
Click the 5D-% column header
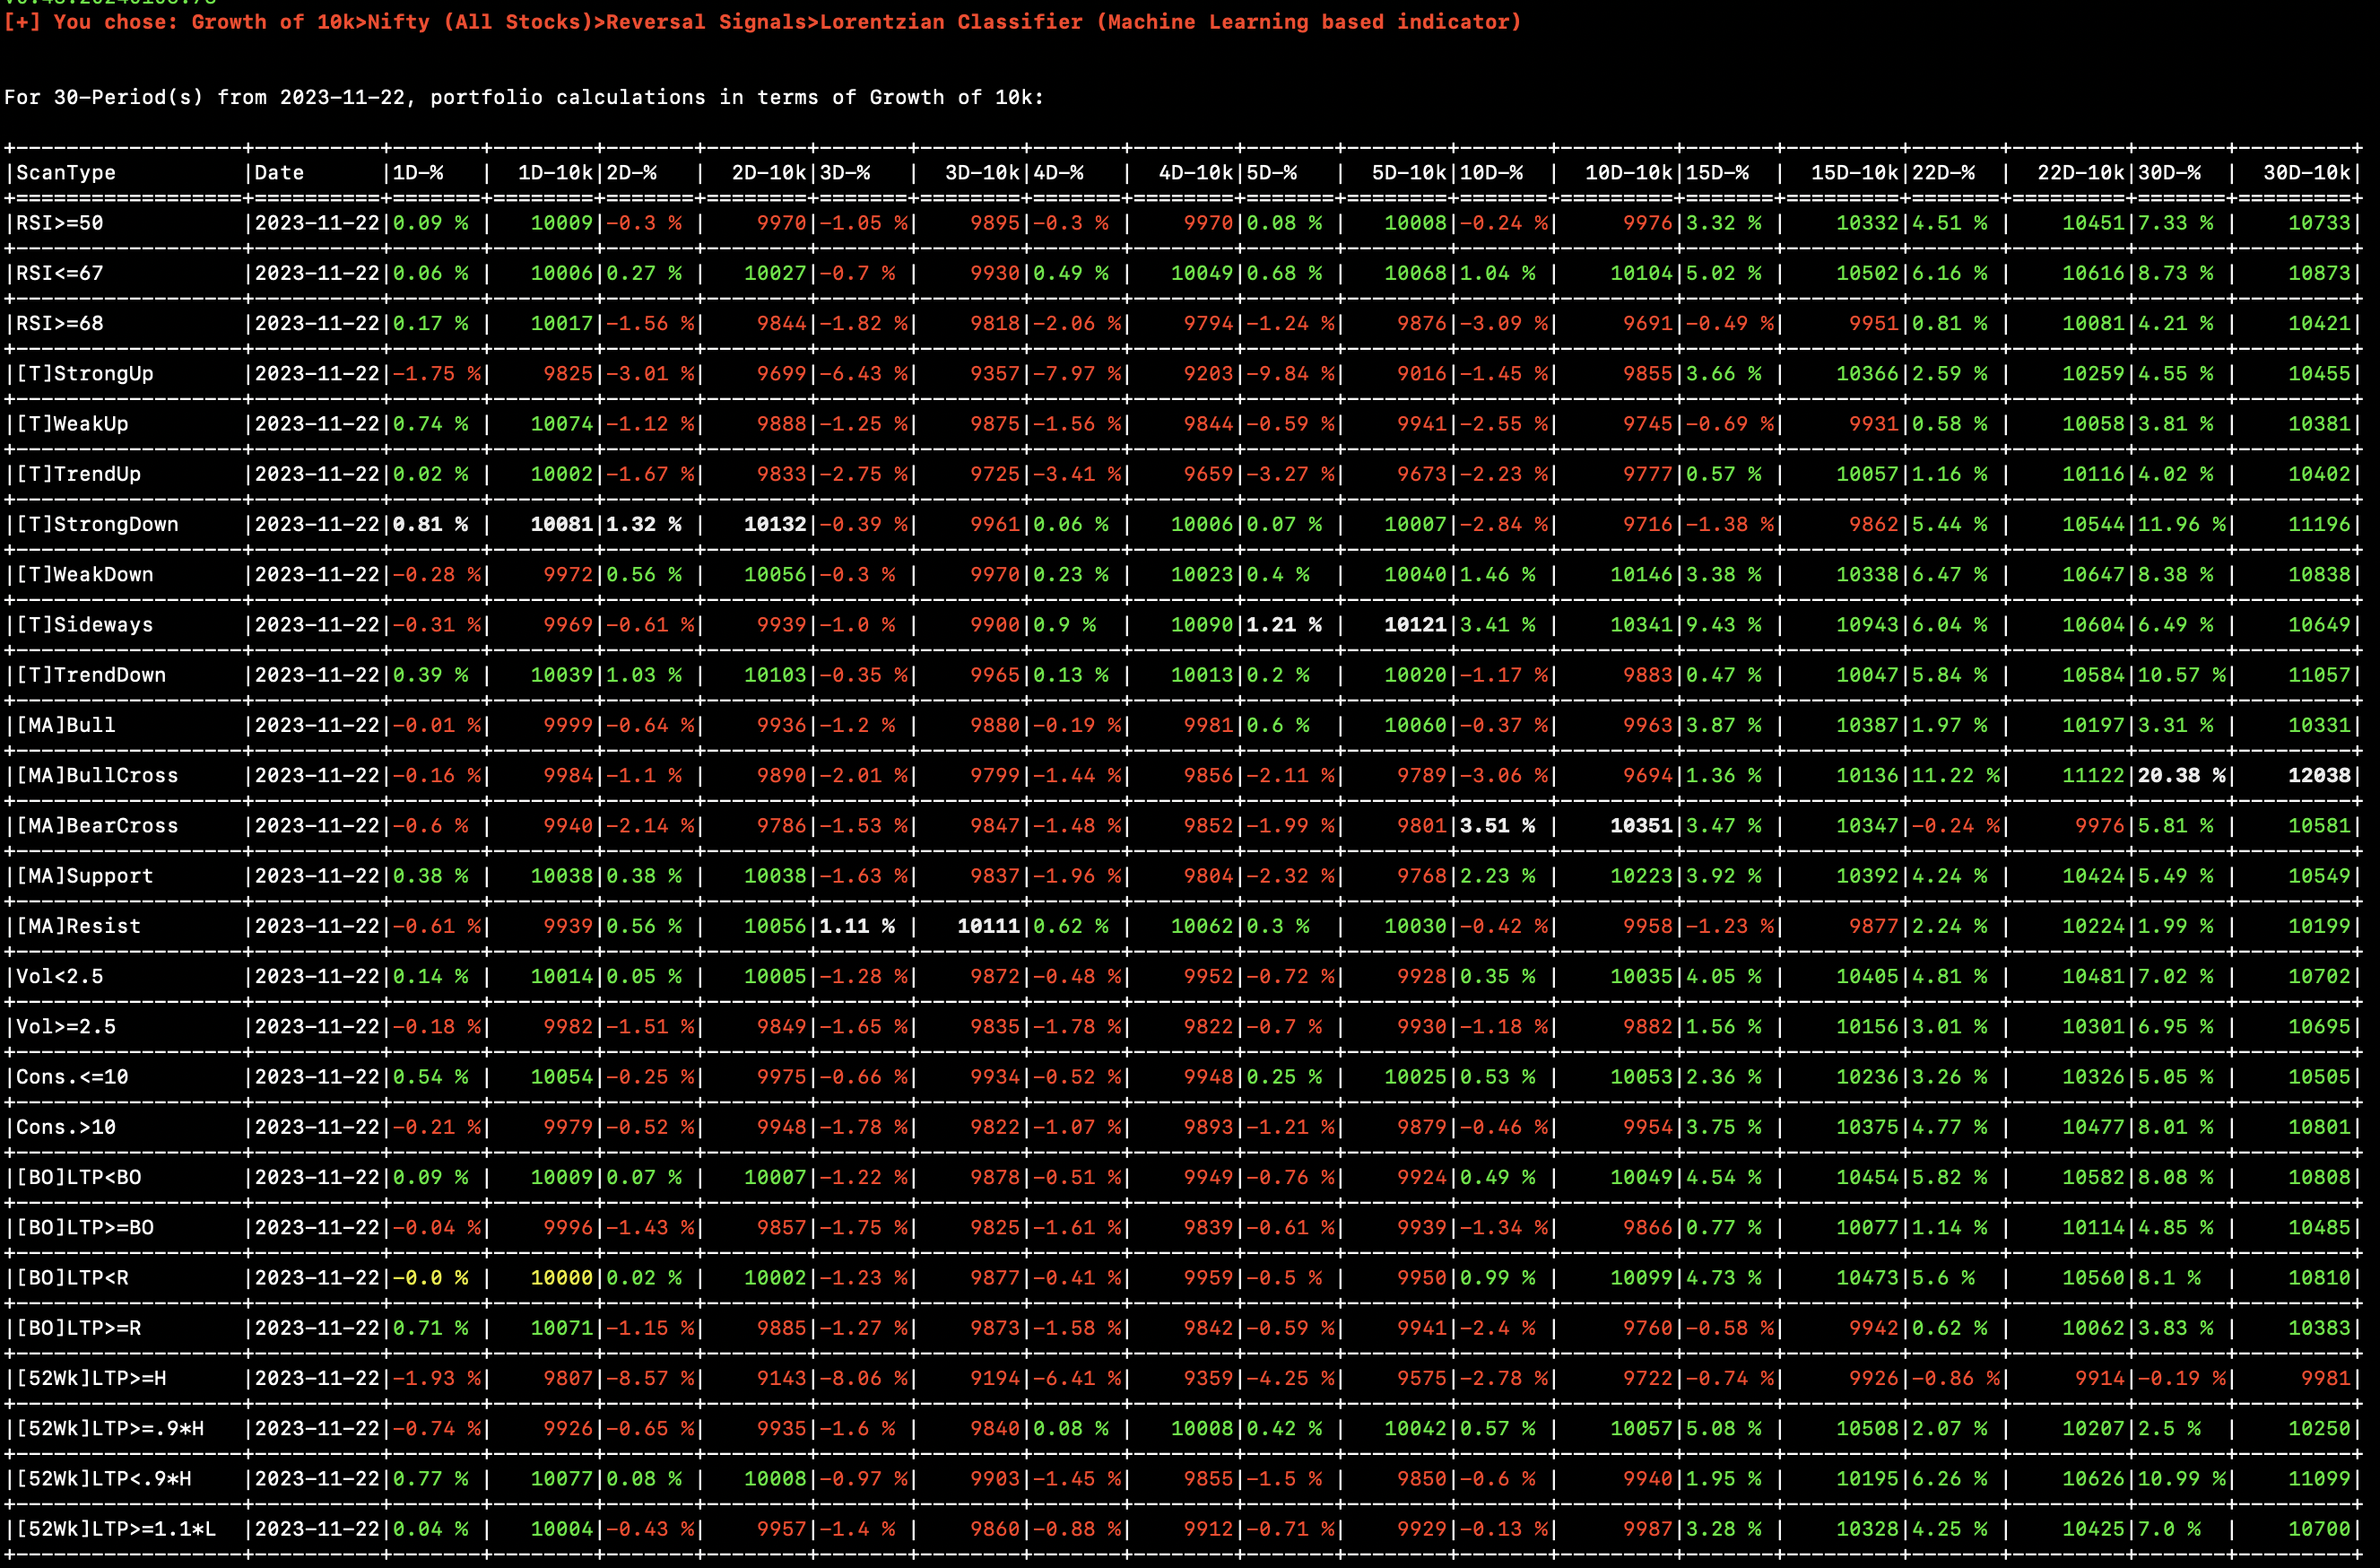pyautogui.click(x=1271, y=172)
